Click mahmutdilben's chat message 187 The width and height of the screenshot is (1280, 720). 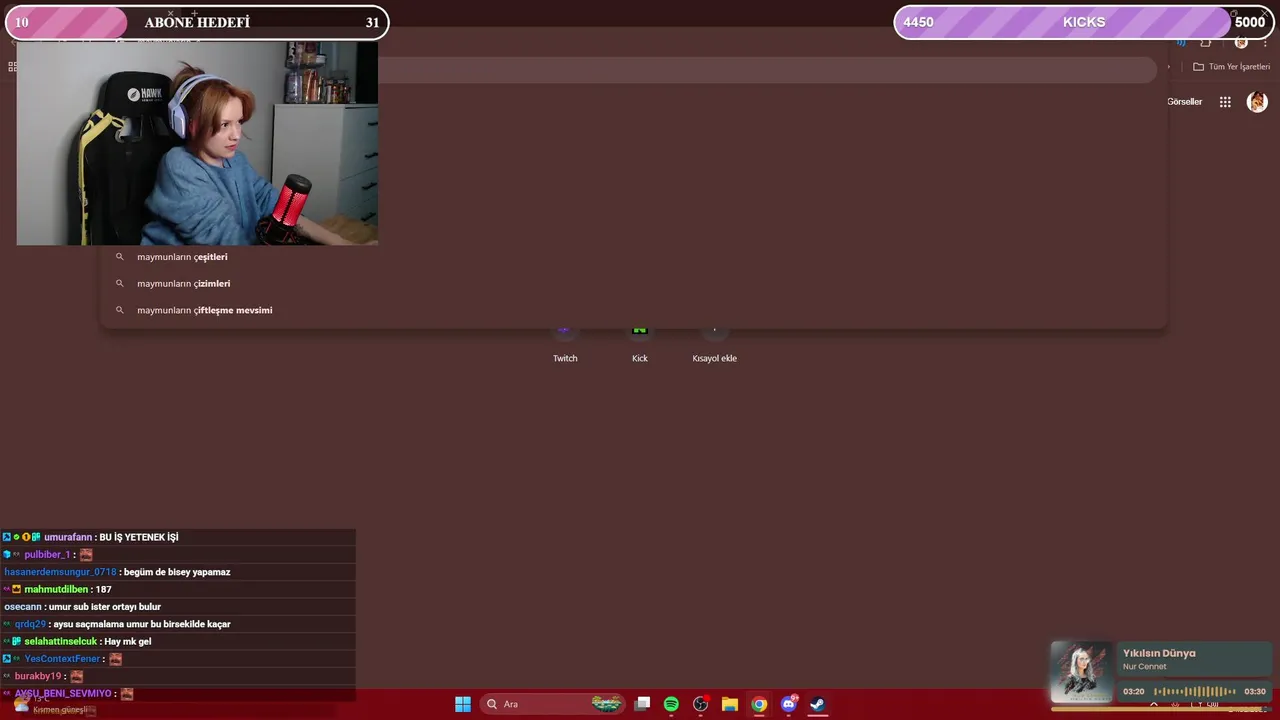(103, 590)
